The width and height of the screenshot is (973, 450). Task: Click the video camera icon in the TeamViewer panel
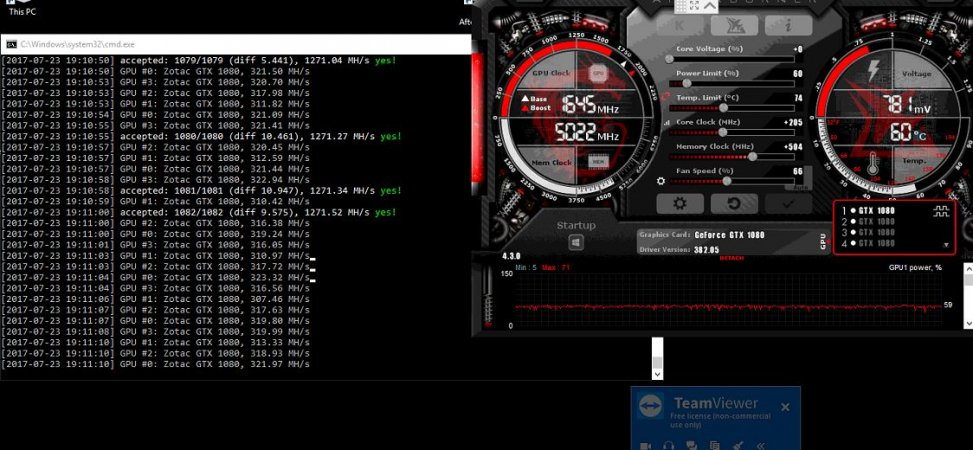(x=645, y=445)
